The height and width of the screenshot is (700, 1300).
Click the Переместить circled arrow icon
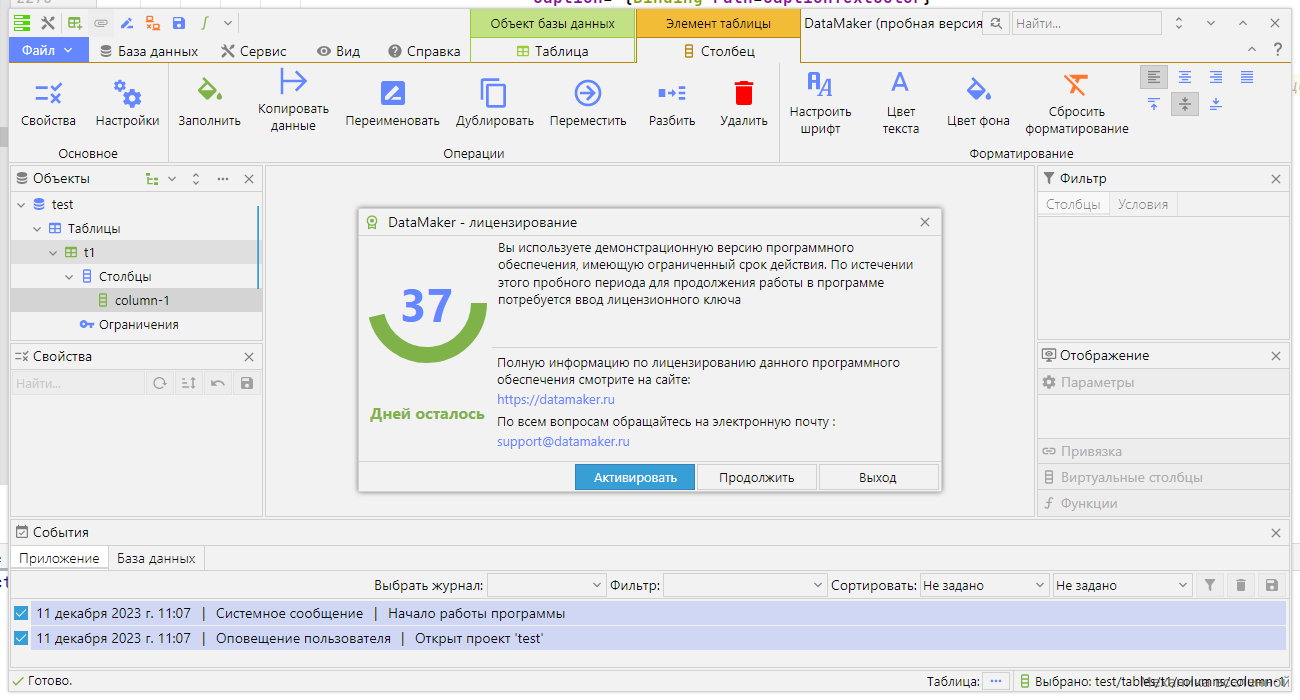[588, 93]
